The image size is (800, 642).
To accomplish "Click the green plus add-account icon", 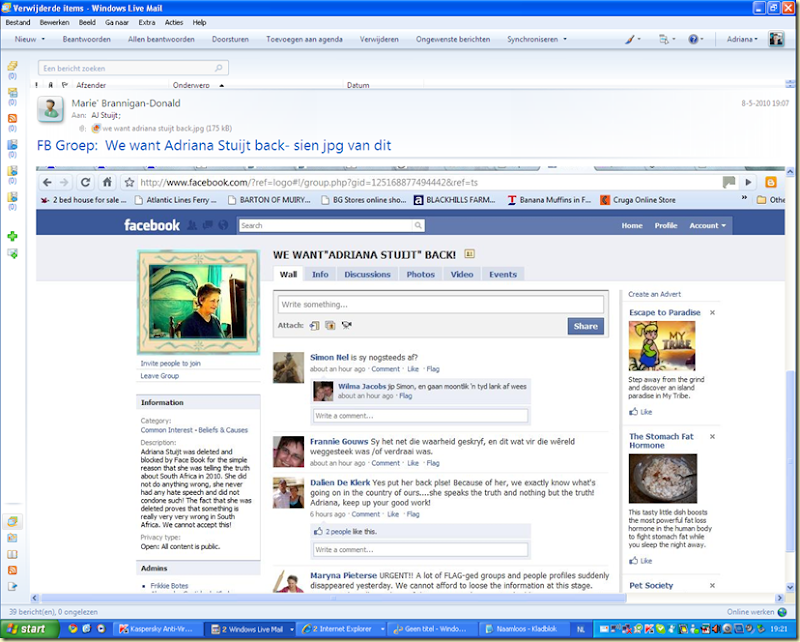I will coord(12,236).
